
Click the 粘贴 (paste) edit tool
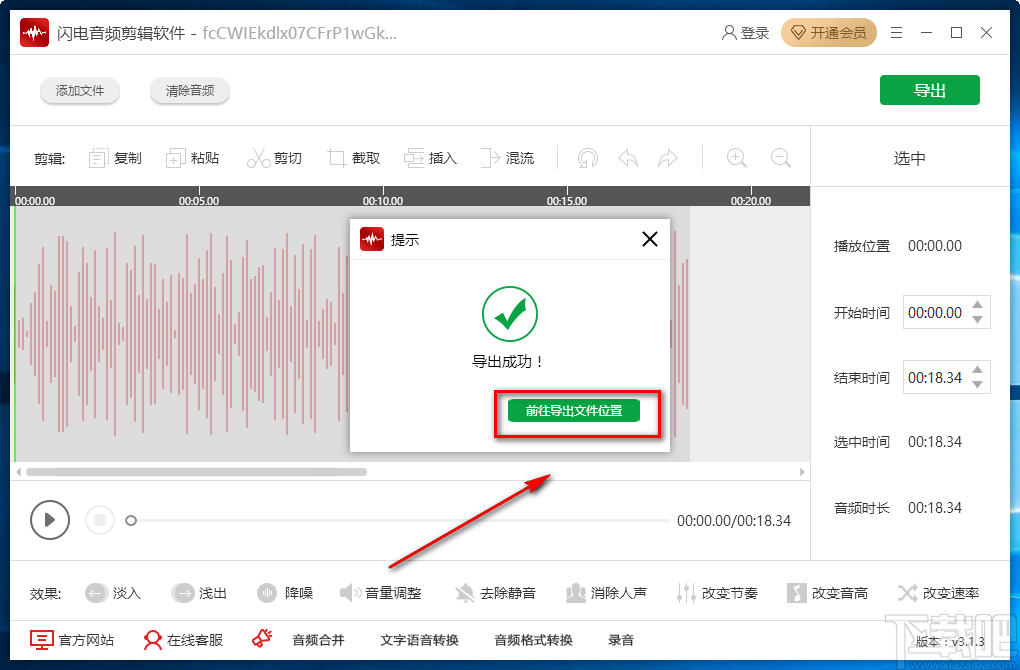[193, 158]
